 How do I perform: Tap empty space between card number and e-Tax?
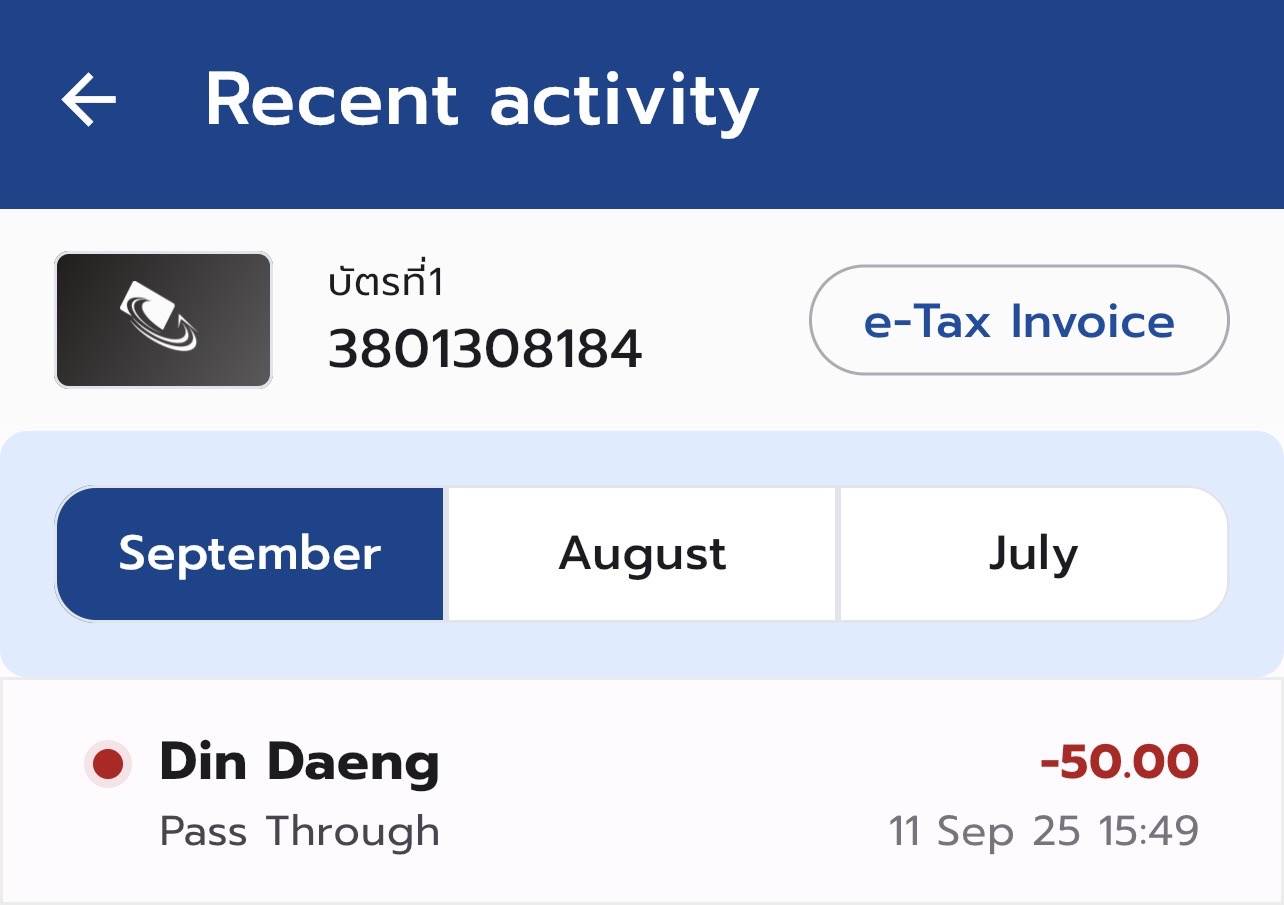725,320
